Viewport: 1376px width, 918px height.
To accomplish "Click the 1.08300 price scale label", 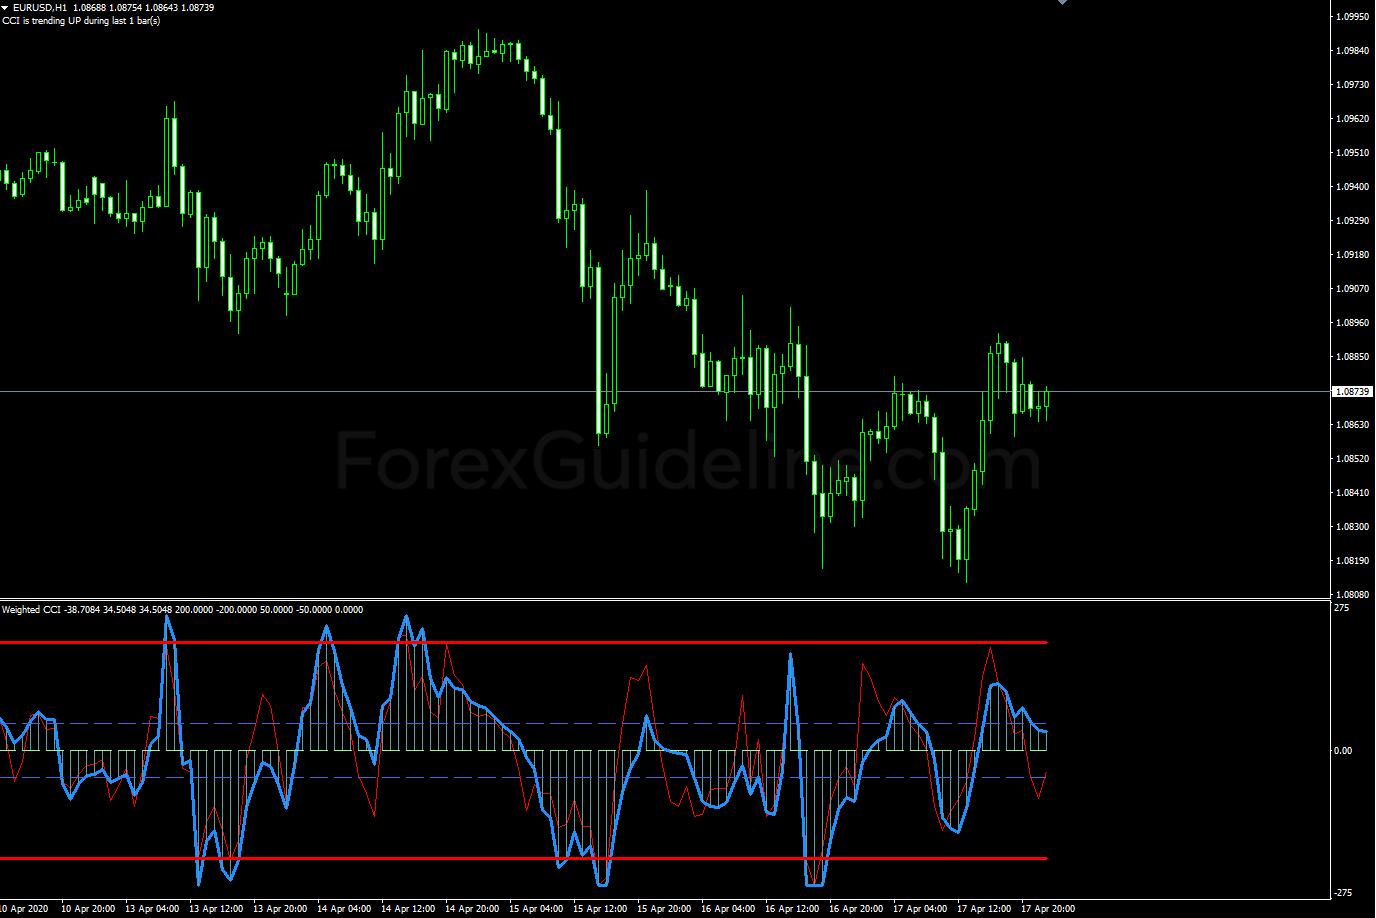I will [1352, 526].
